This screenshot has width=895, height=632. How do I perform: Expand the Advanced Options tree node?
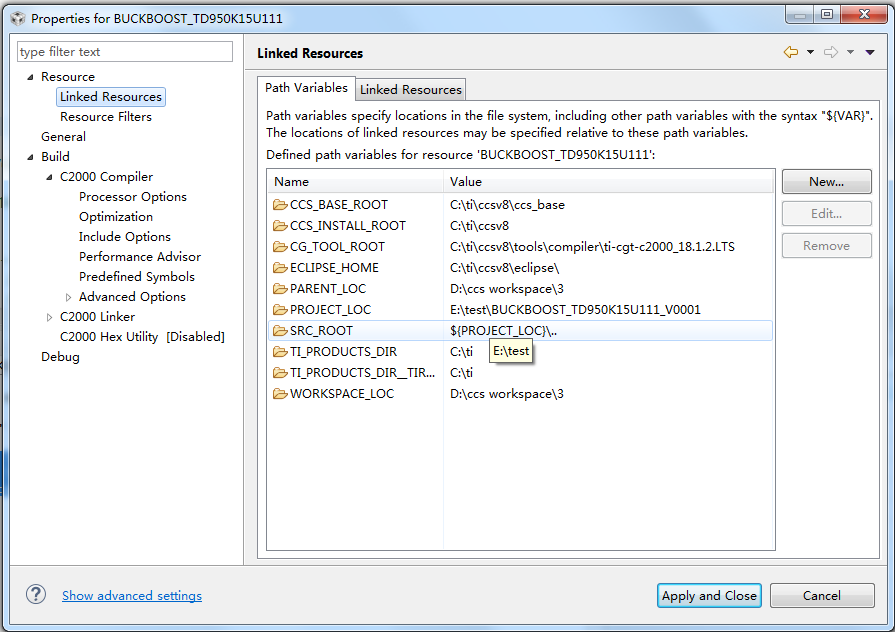68,297
